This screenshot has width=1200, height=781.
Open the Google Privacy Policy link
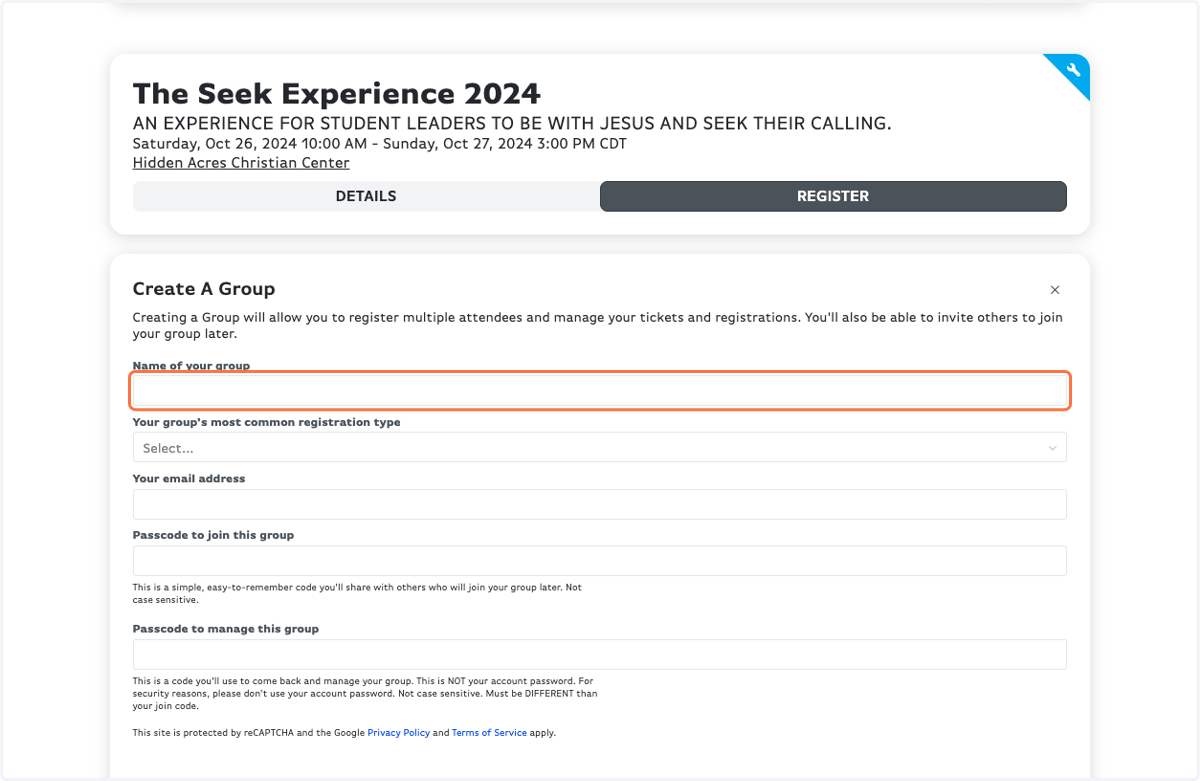tap(399, 733)
